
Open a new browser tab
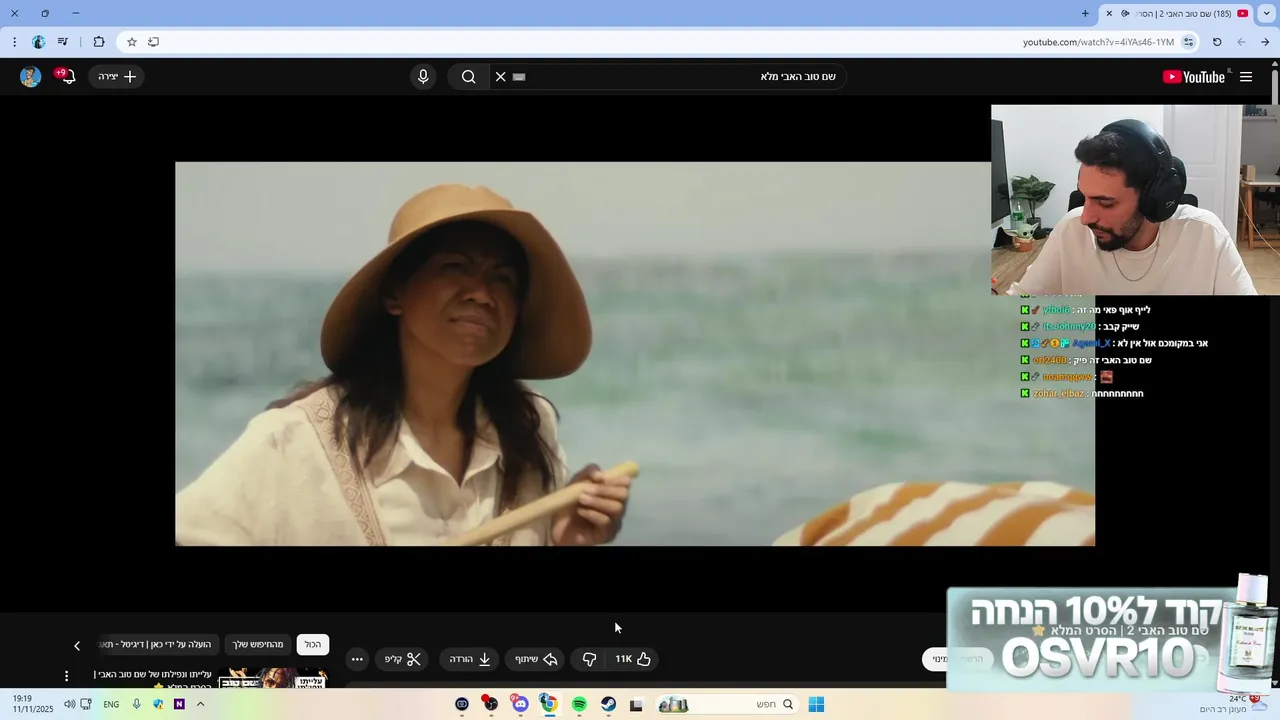click(1085, 14)
